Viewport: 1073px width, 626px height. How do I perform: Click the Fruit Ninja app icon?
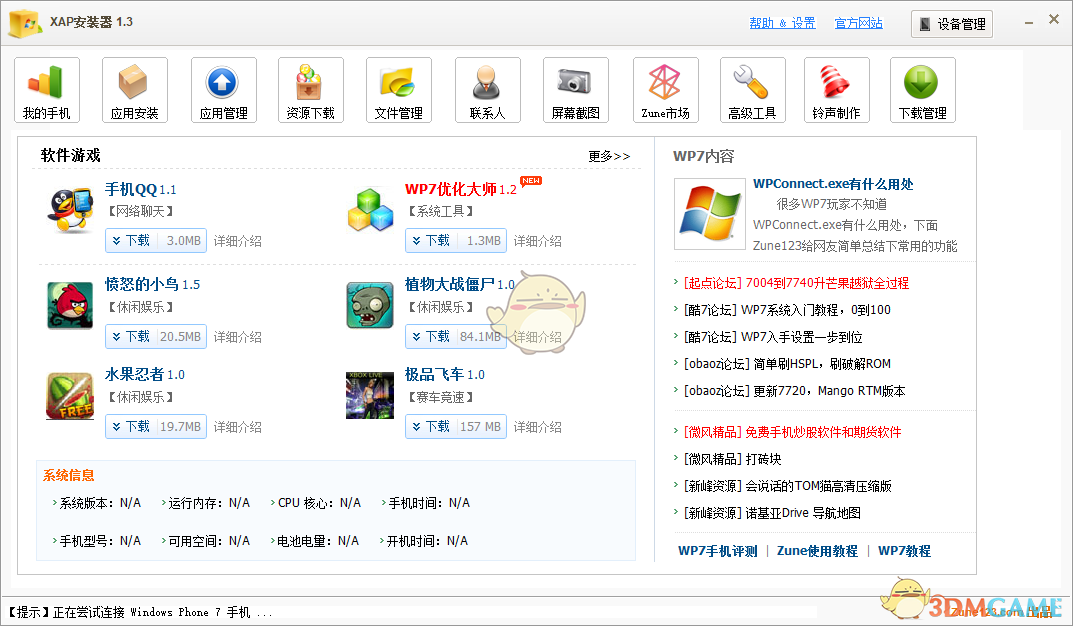70,395
